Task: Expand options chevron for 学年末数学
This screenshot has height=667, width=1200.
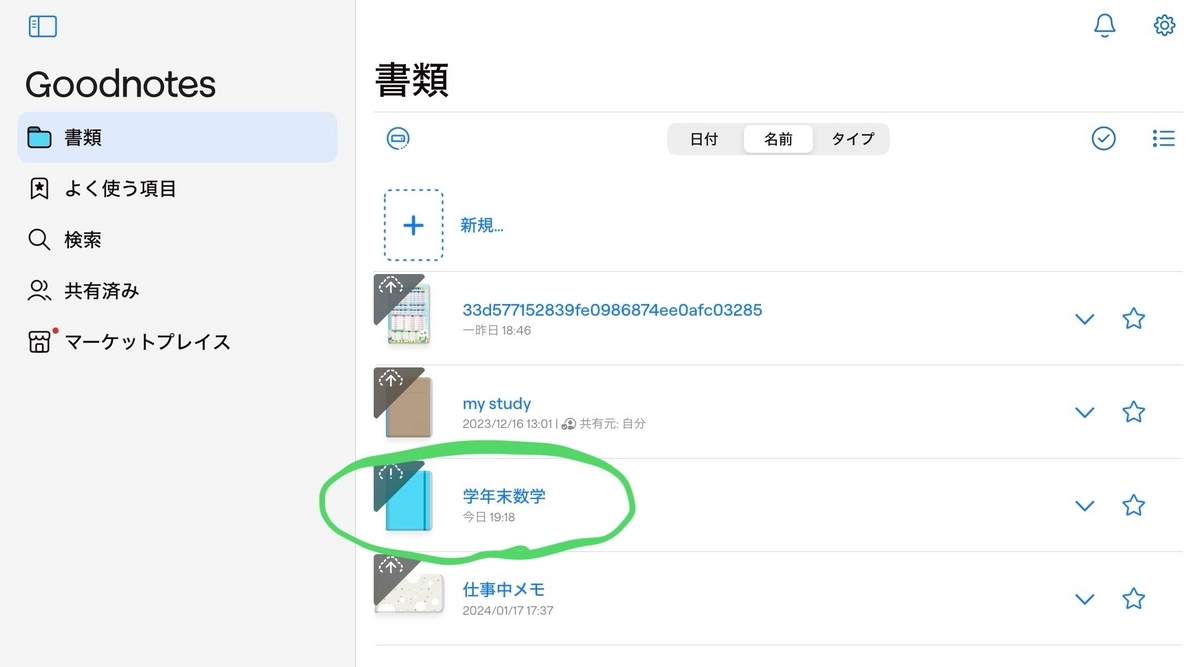Action: point(1084,506)
